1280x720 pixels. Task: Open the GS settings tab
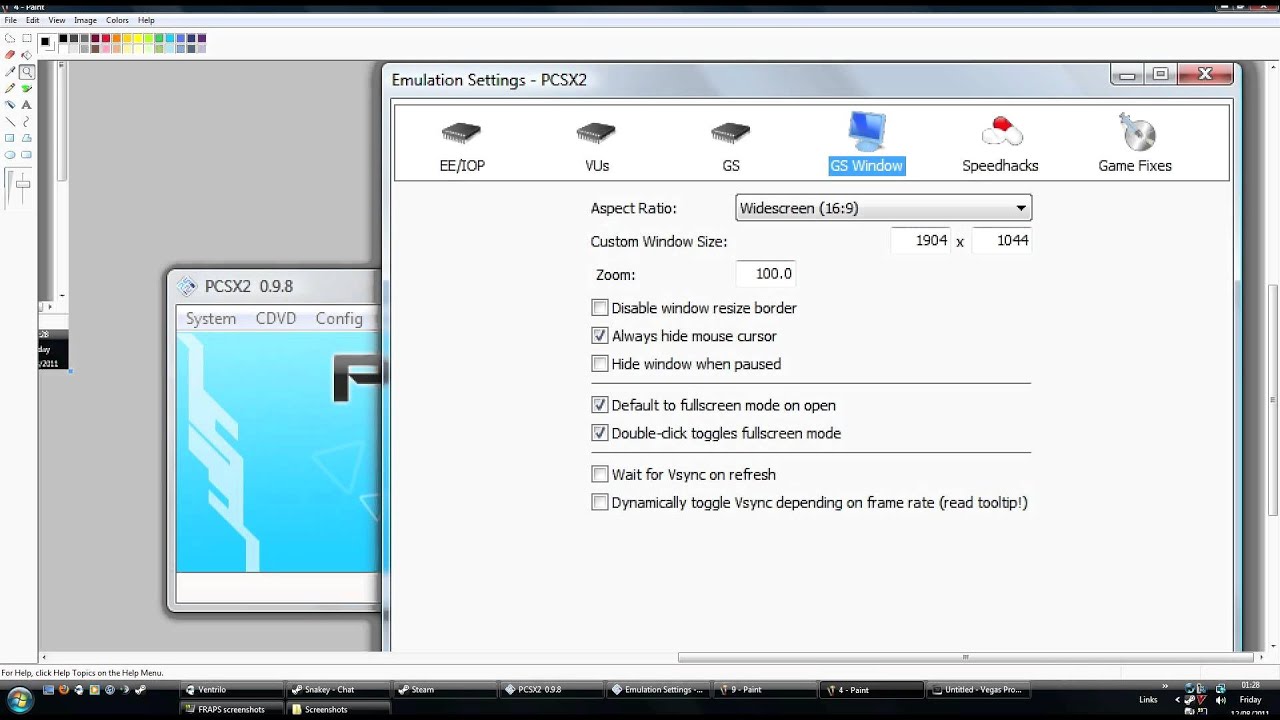click(731, 146)
